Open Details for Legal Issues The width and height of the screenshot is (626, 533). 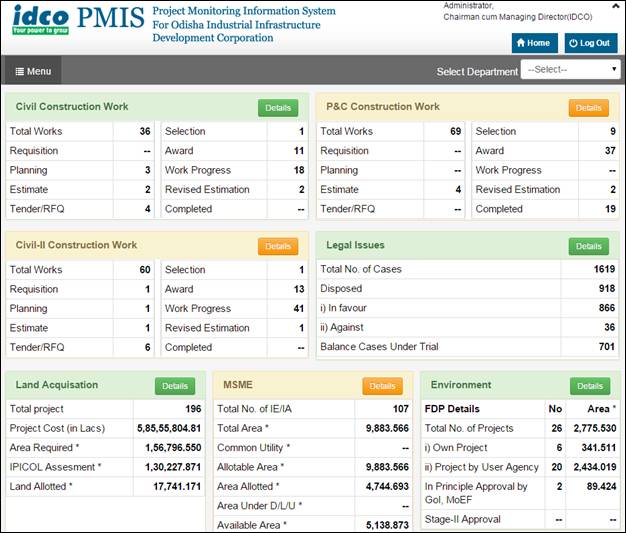pyautogui.click(x=588, y=246)
